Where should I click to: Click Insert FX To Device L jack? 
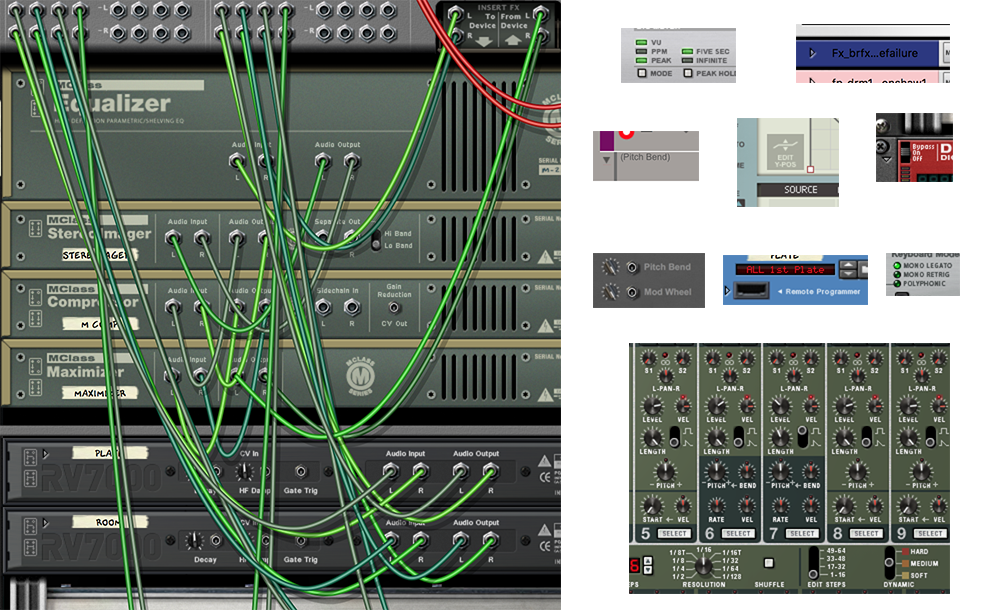[455, 13]
